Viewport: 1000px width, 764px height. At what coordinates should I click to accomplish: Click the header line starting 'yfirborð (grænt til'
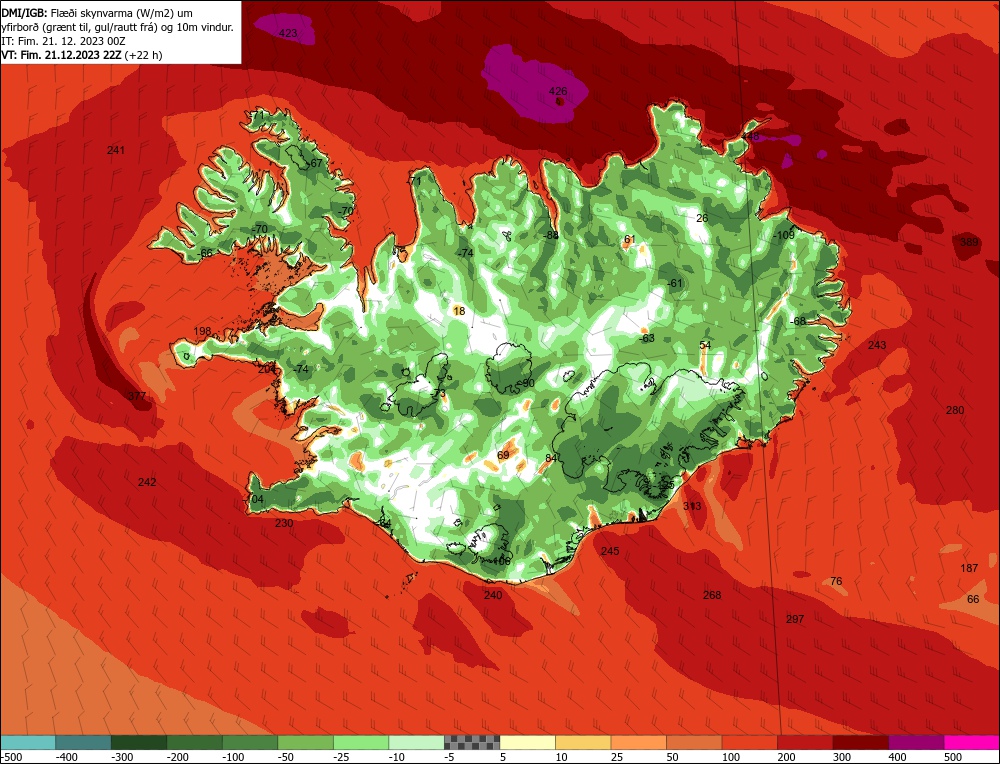tap(118, 27)
